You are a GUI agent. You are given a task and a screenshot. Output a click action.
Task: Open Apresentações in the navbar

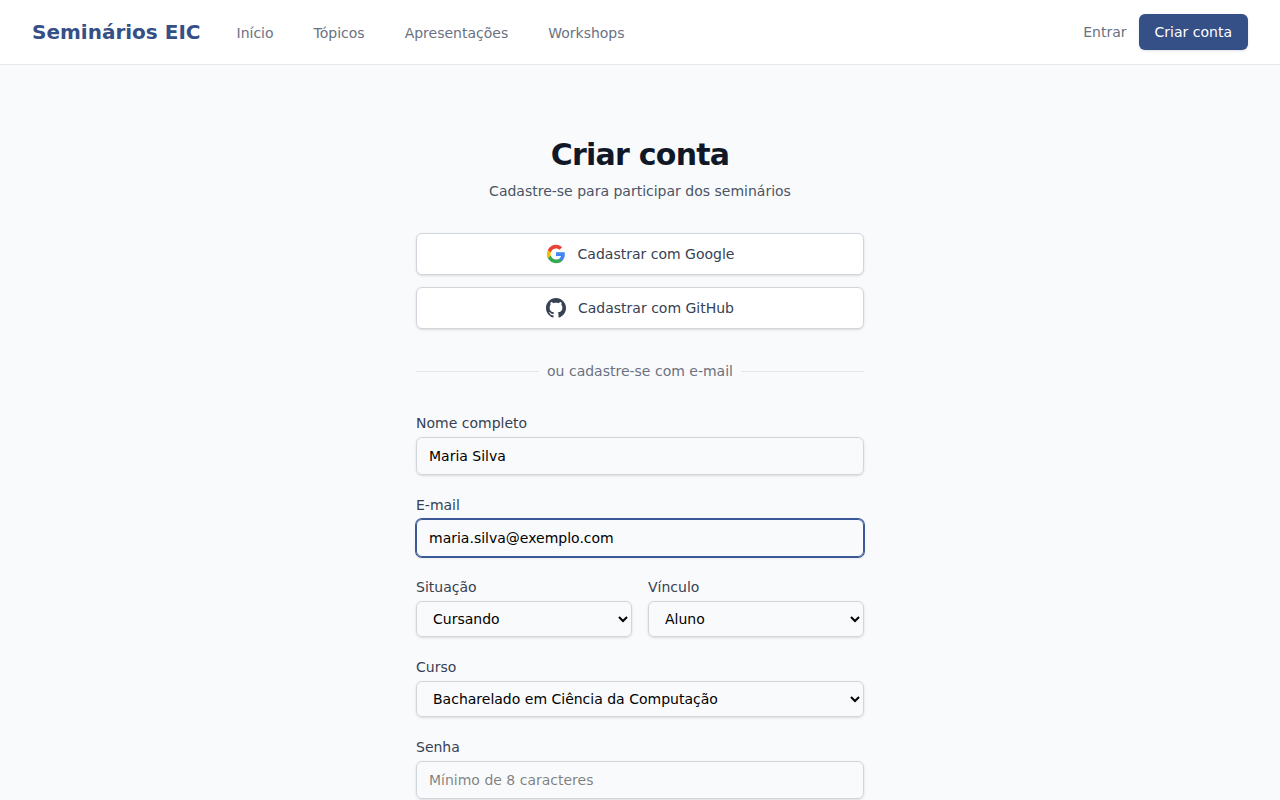click(x=456, y=33)
